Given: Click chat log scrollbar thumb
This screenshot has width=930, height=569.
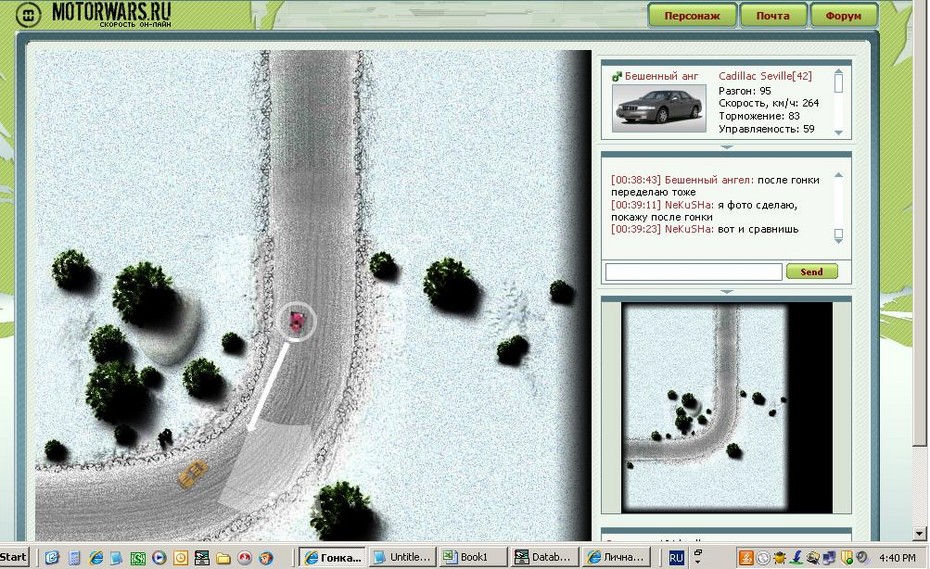Looking at the screenshot, I should (x=839, y=234).
